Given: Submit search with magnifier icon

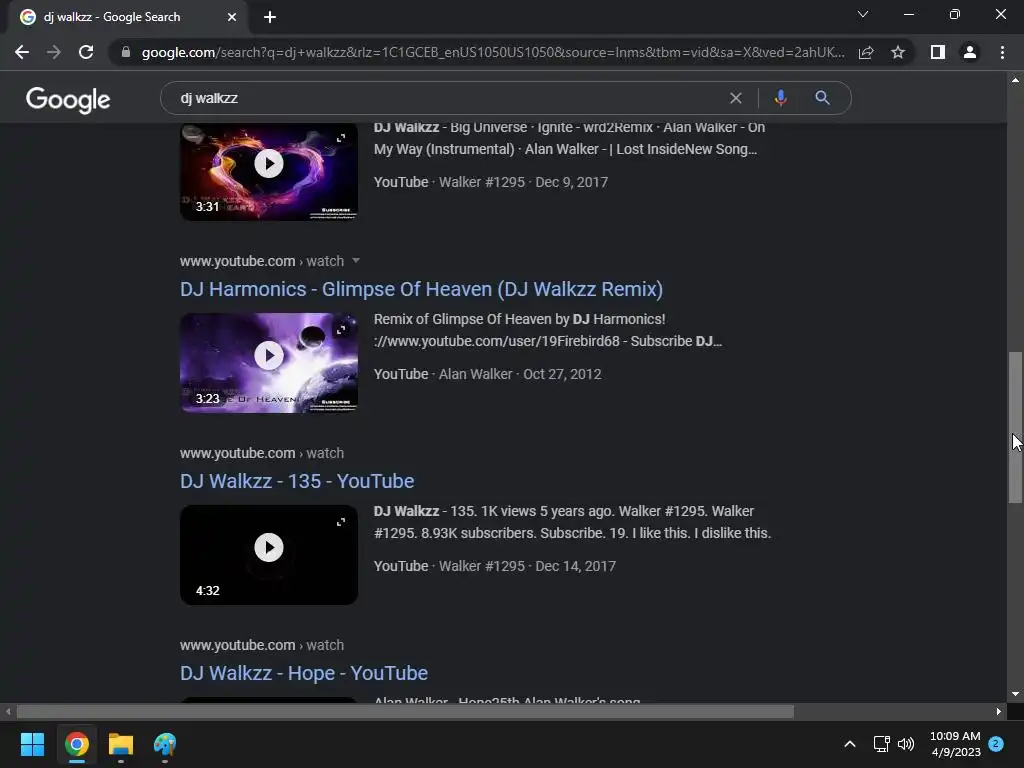Looking at the screenshot, I should pyautogui.click(x=822, y=98).
